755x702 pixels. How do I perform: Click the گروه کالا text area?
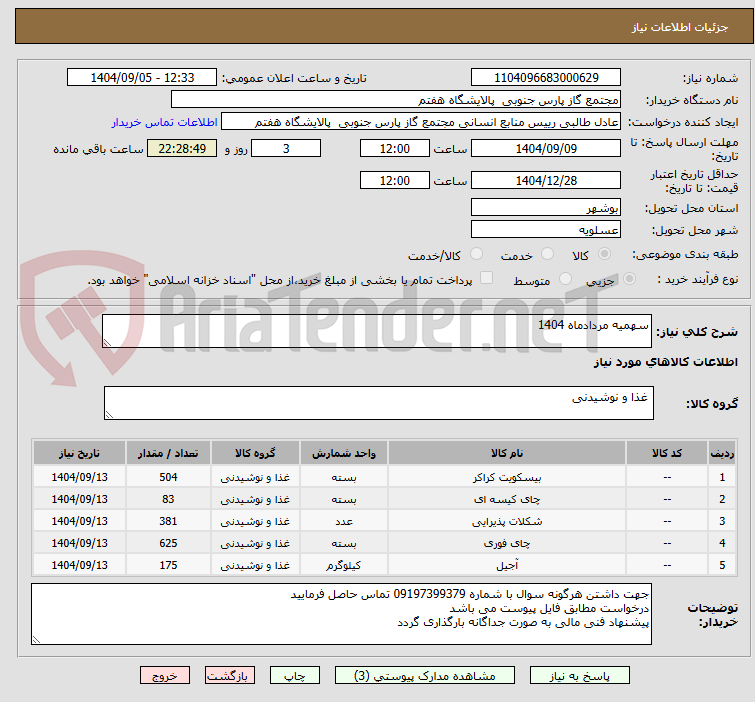point(378,403)
